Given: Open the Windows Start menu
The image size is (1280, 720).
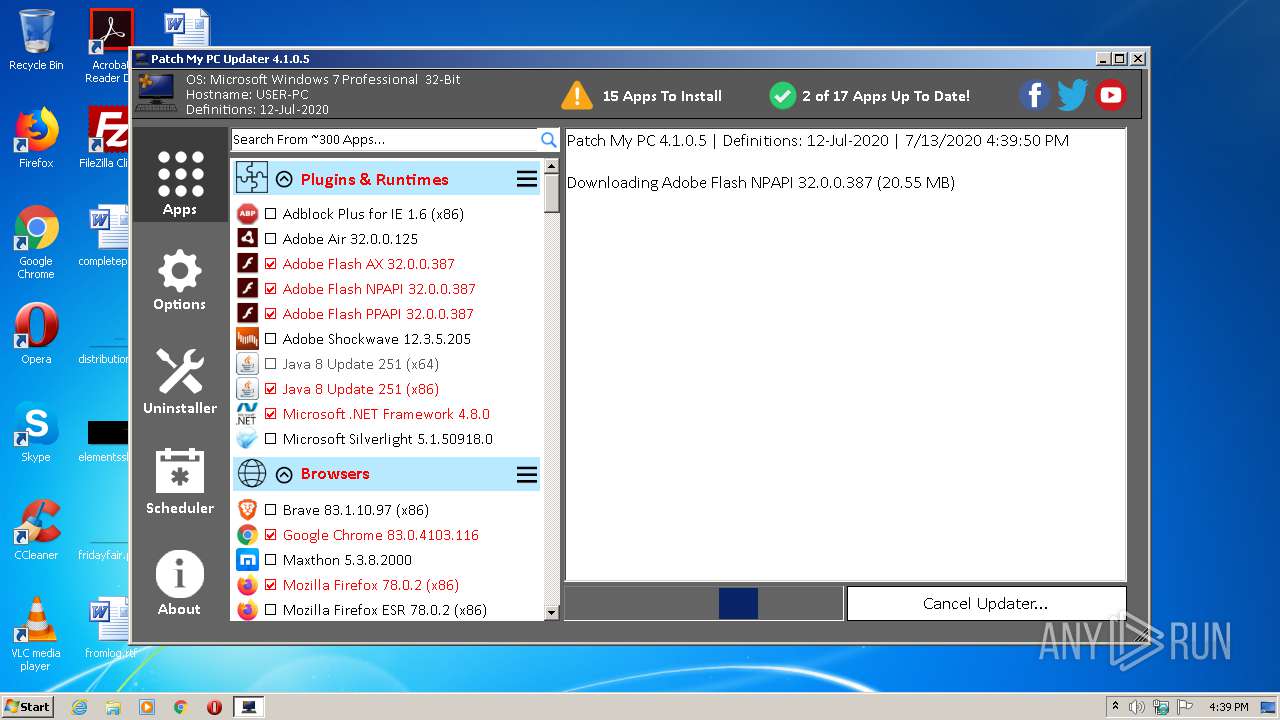Looking at the screenshot, I should [28, 707].
